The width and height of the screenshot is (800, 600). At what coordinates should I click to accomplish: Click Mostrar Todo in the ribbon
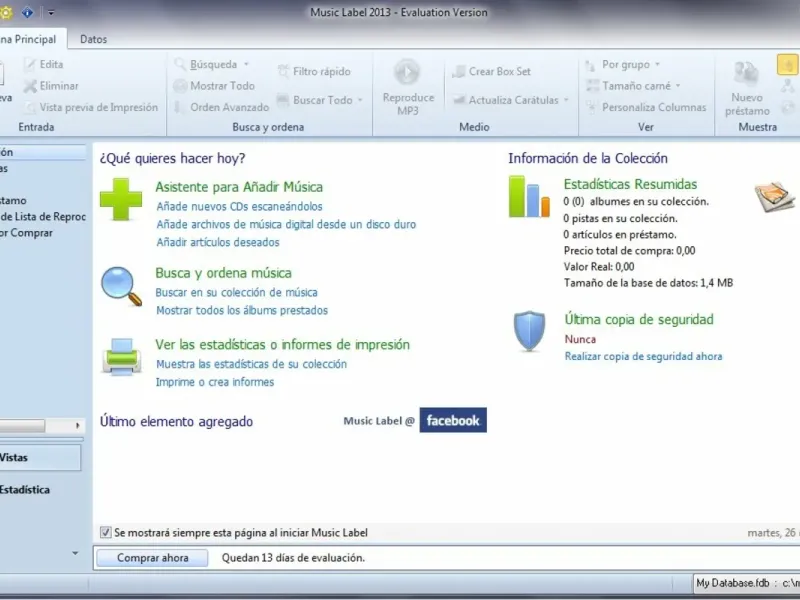point(214,86)
